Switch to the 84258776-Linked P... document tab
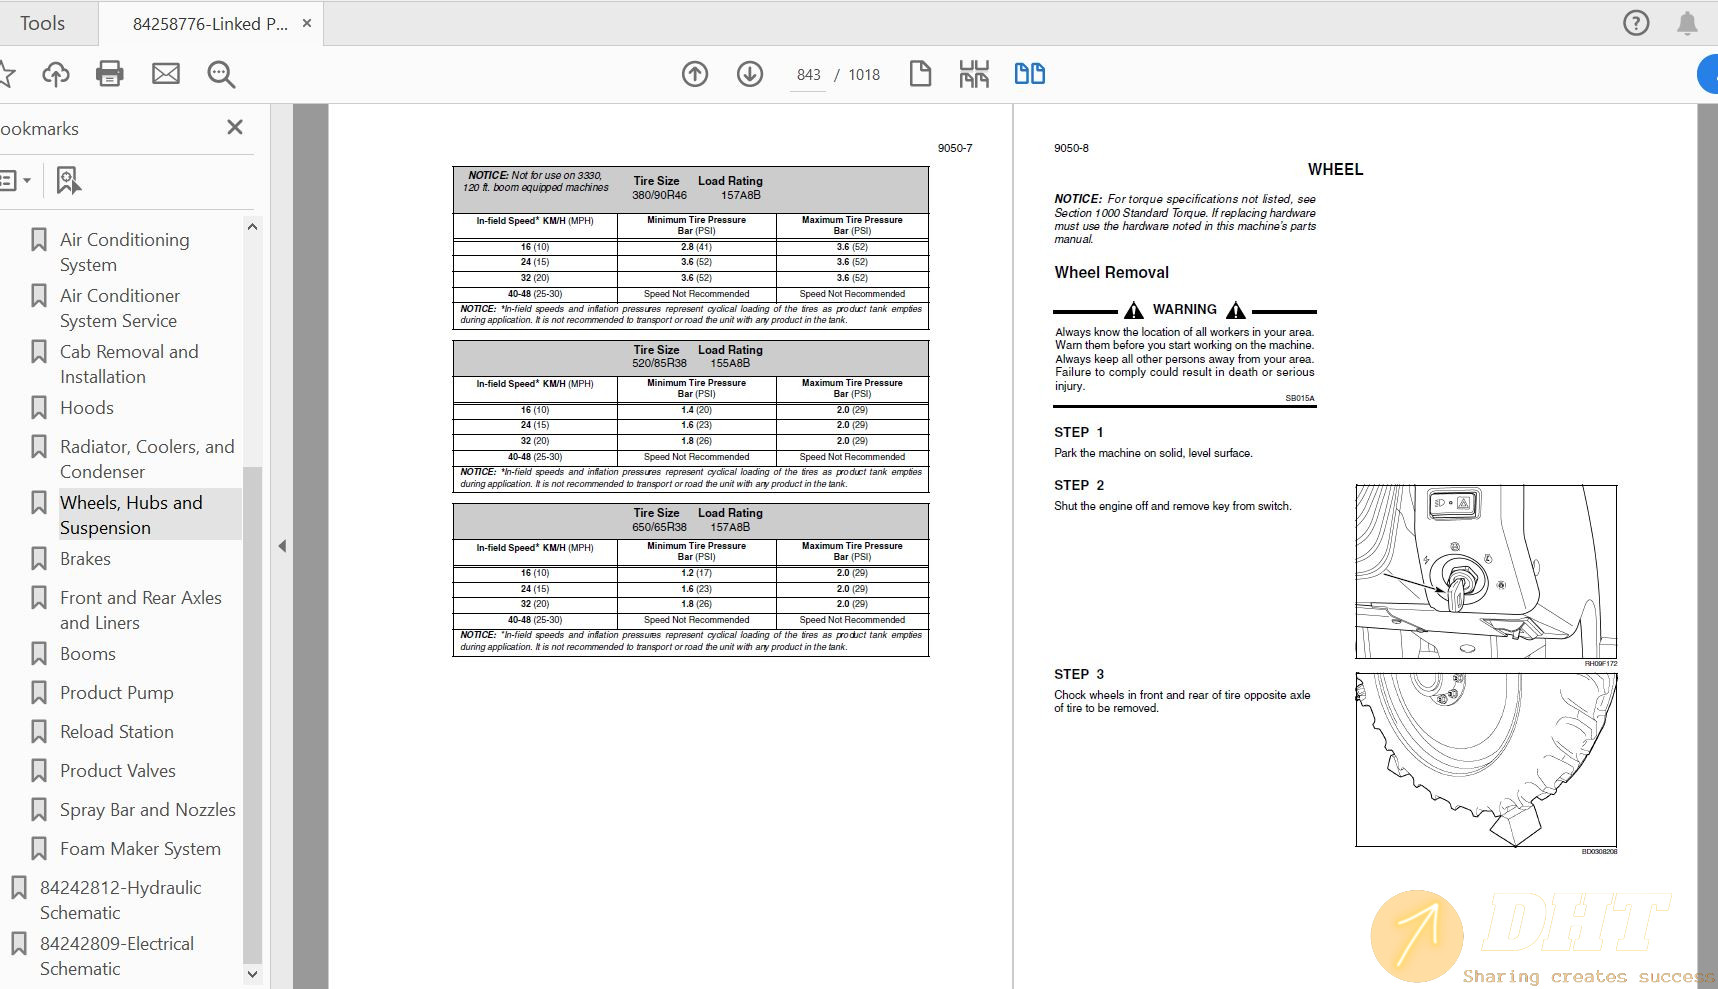1718x989 pixels. pos(209,24)
